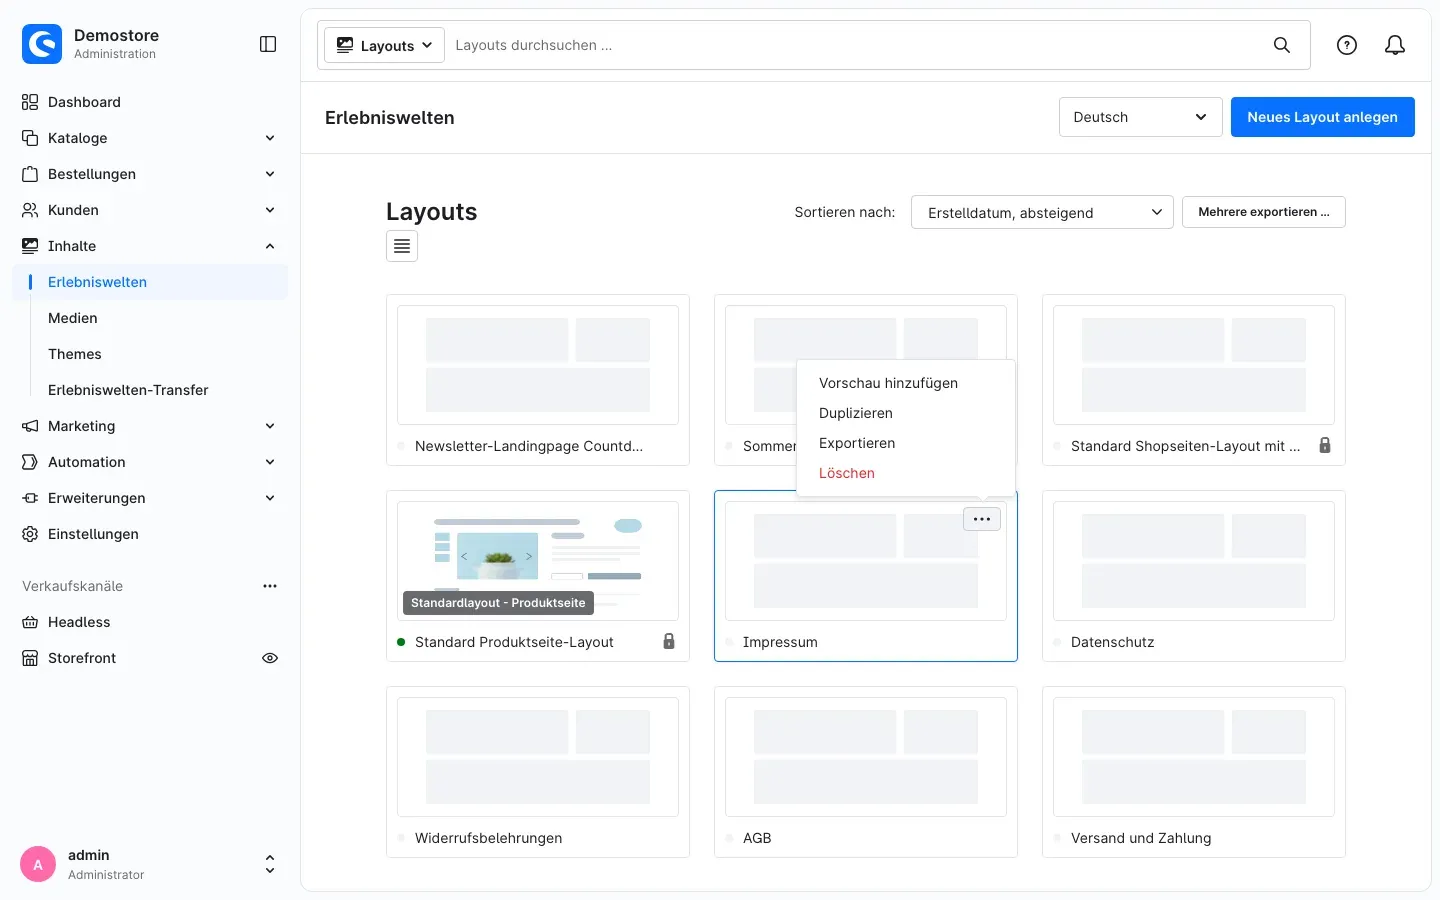The image size is (1440, 900).
Task: Expand the Bestellungen menu chevron
Action: pyautogui.click(x=270, y=174)
